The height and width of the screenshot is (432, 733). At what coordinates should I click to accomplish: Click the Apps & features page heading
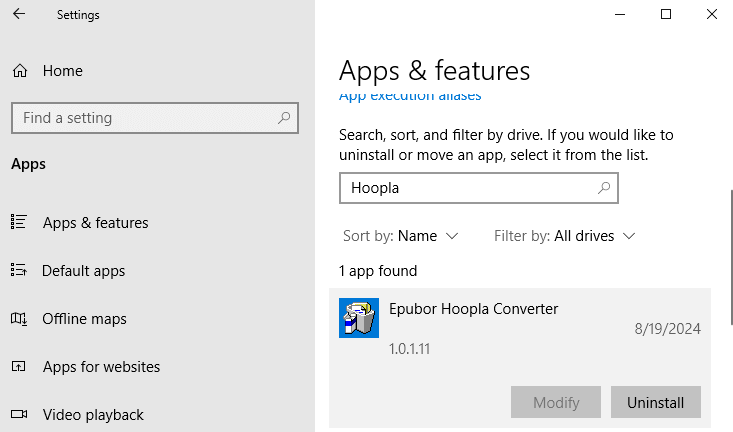[x=435, y=71]
